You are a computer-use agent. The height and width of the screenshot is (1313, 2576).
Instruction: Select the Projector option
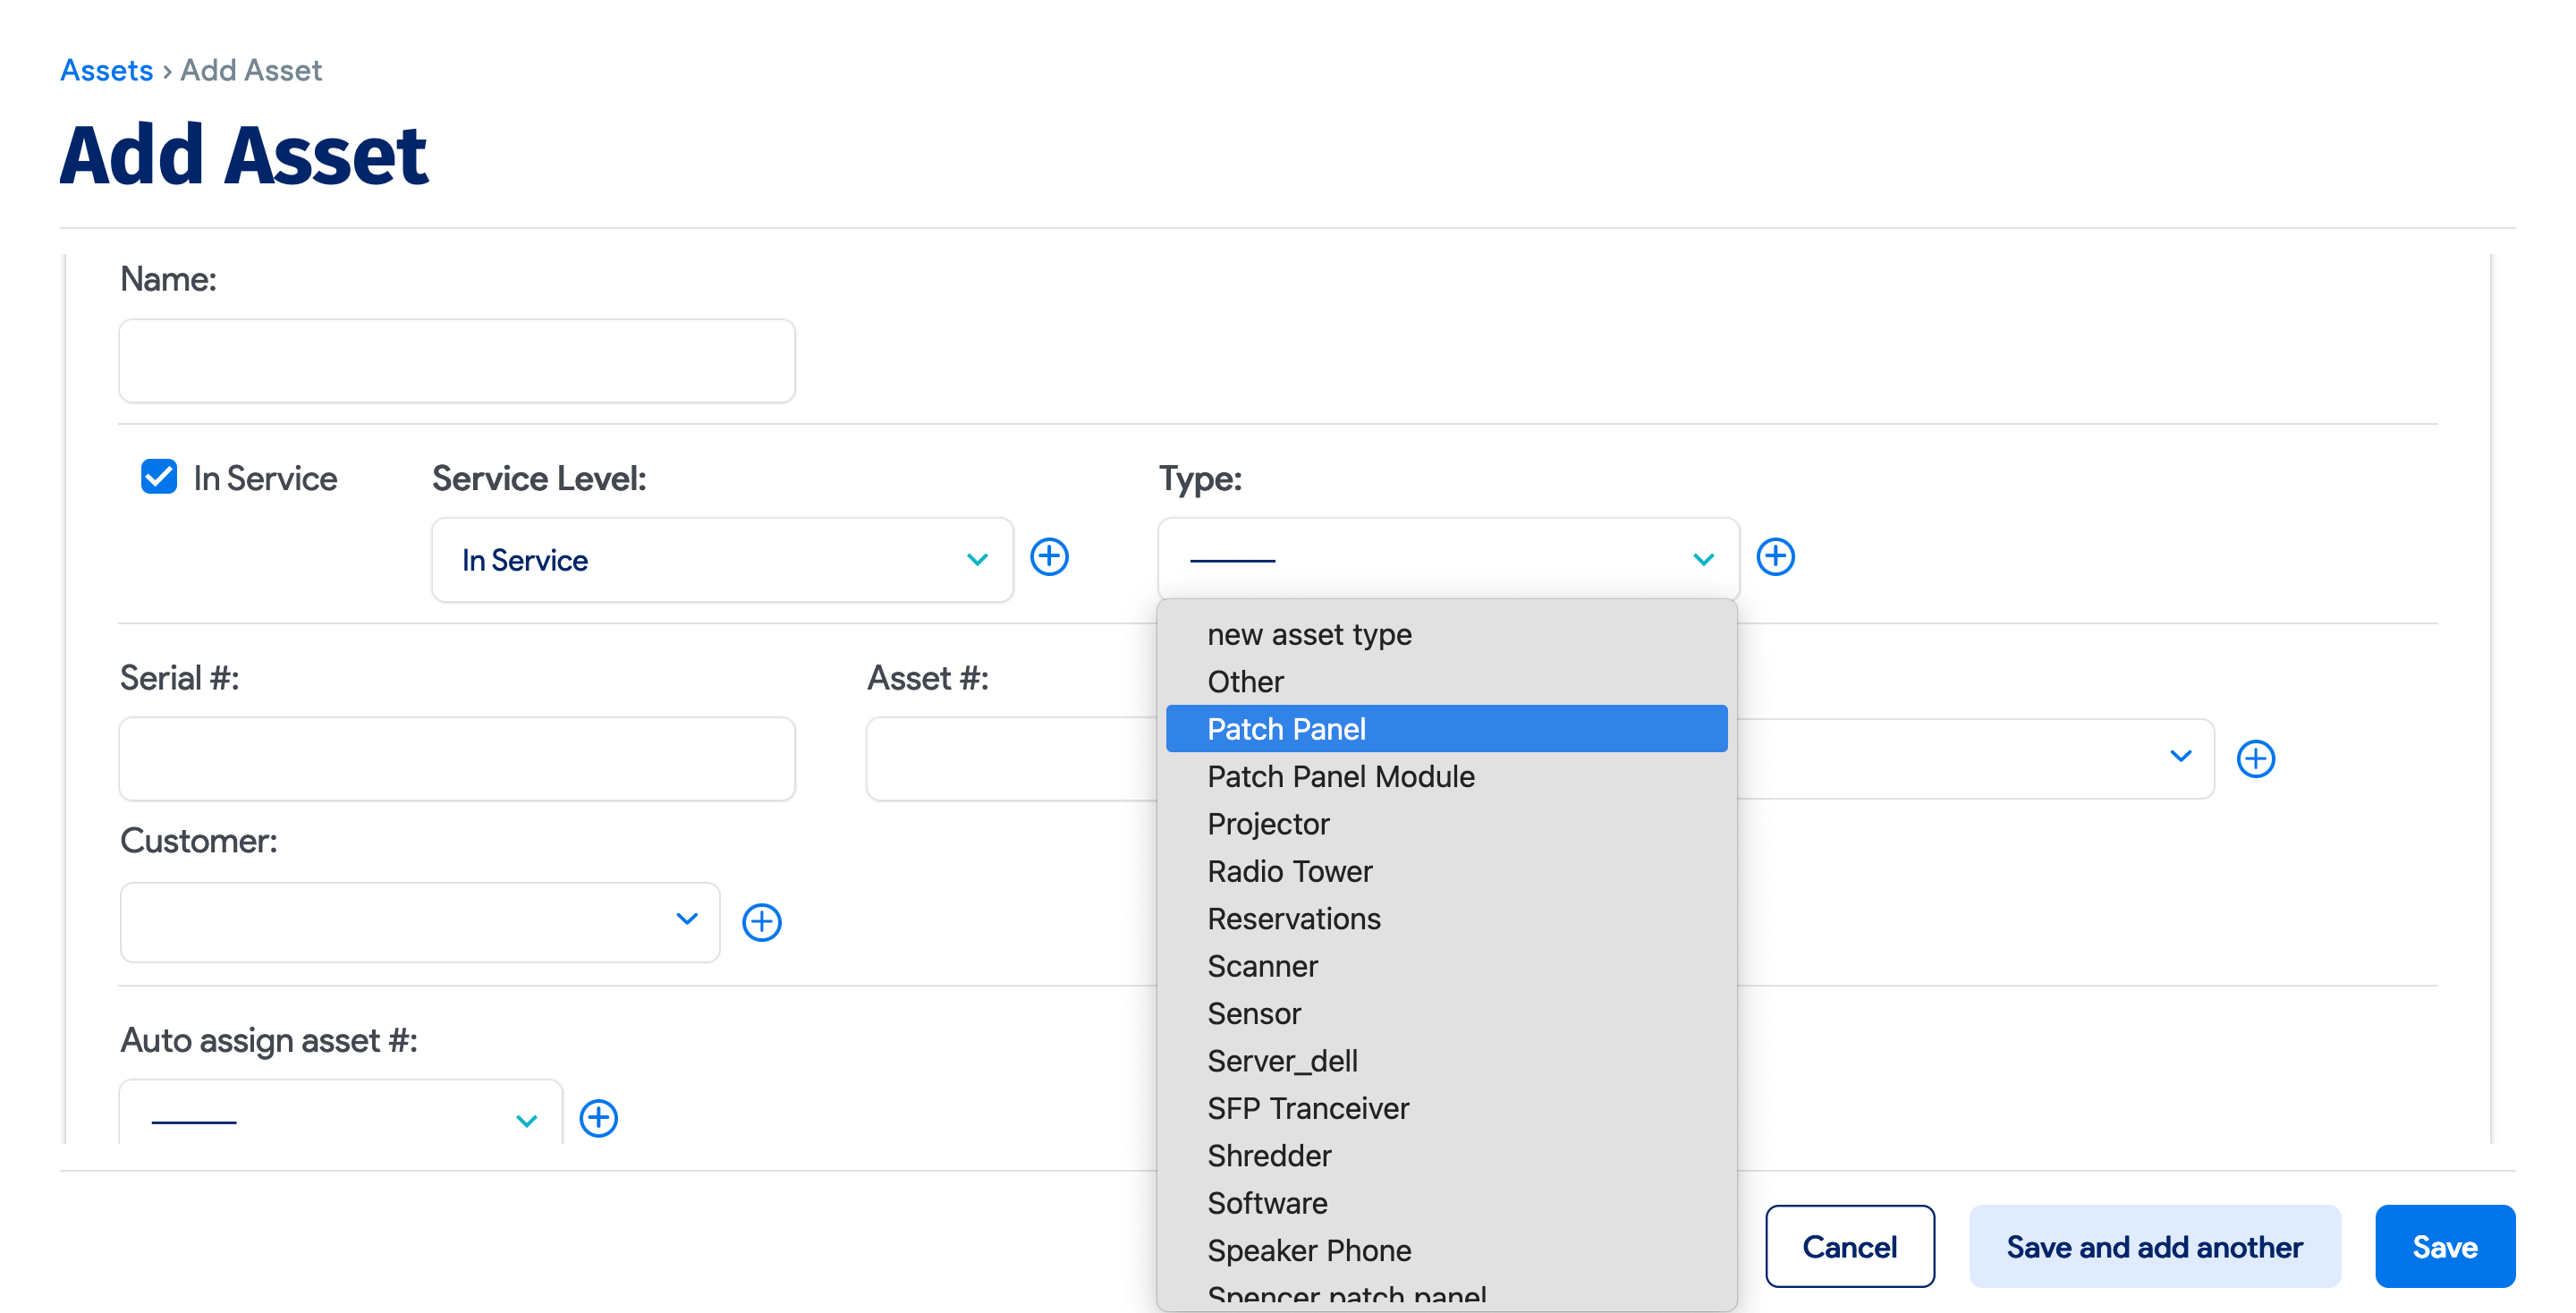1267,824
